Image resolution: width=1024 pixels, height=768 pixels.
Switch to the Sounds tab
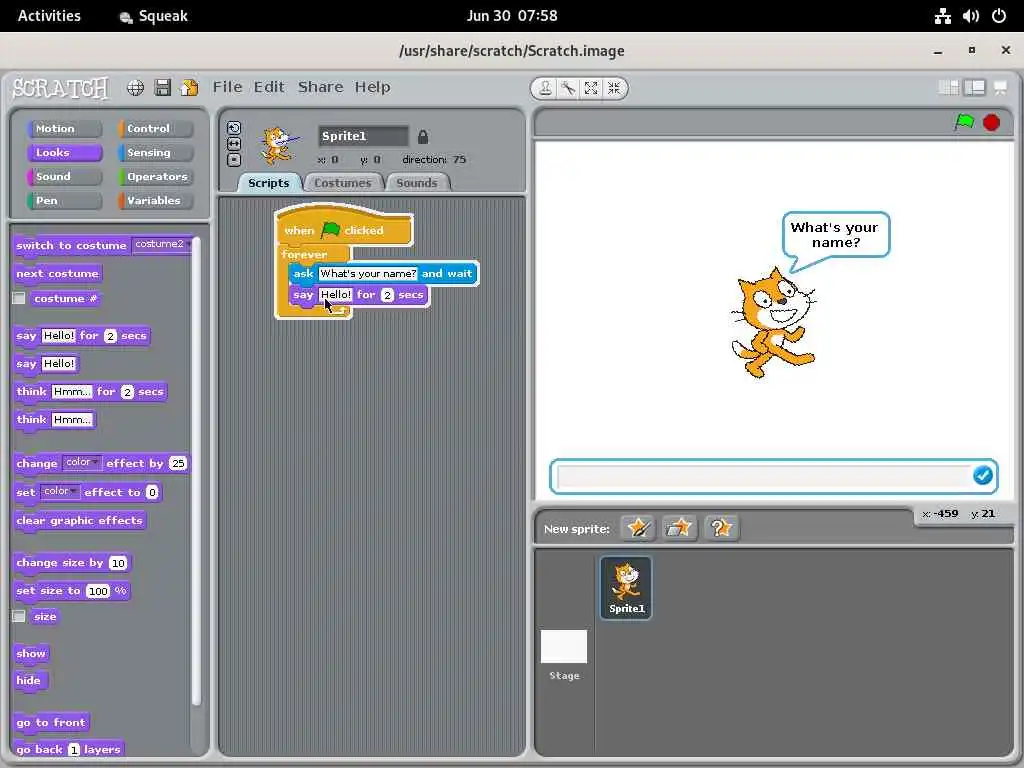pos(417,183)
